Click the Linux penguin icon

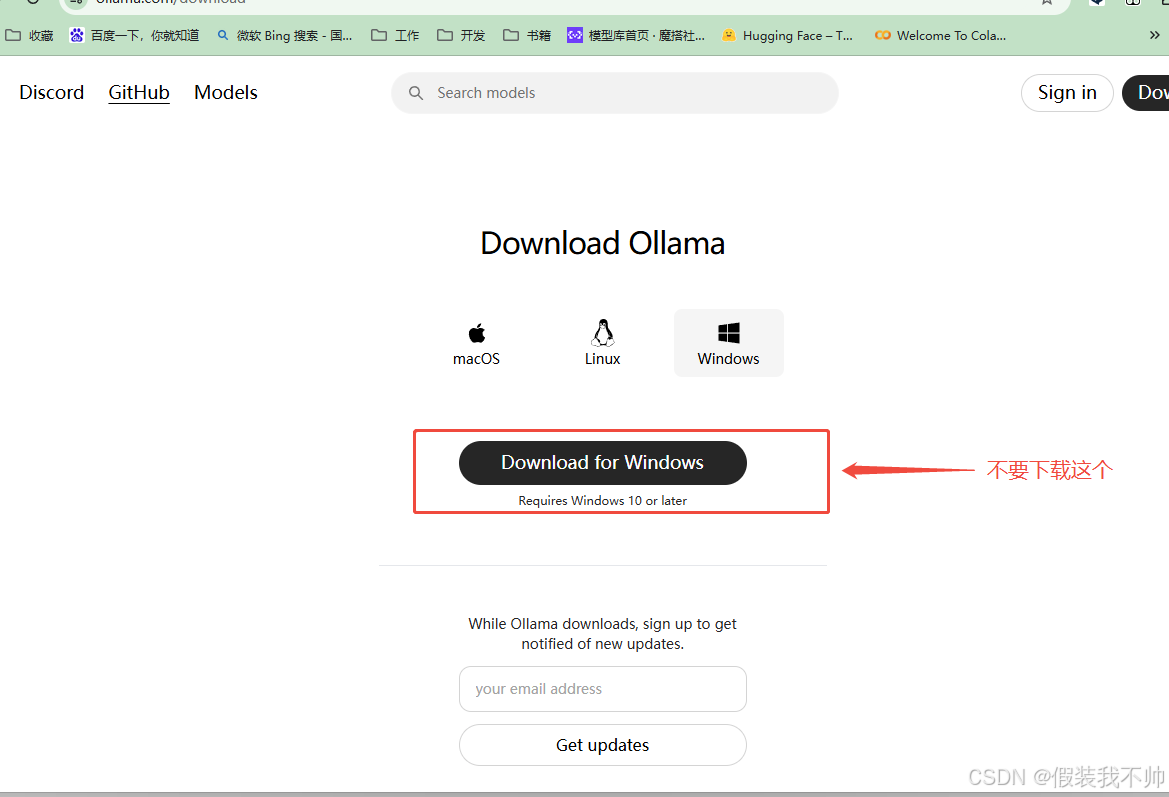click(602, 333)
